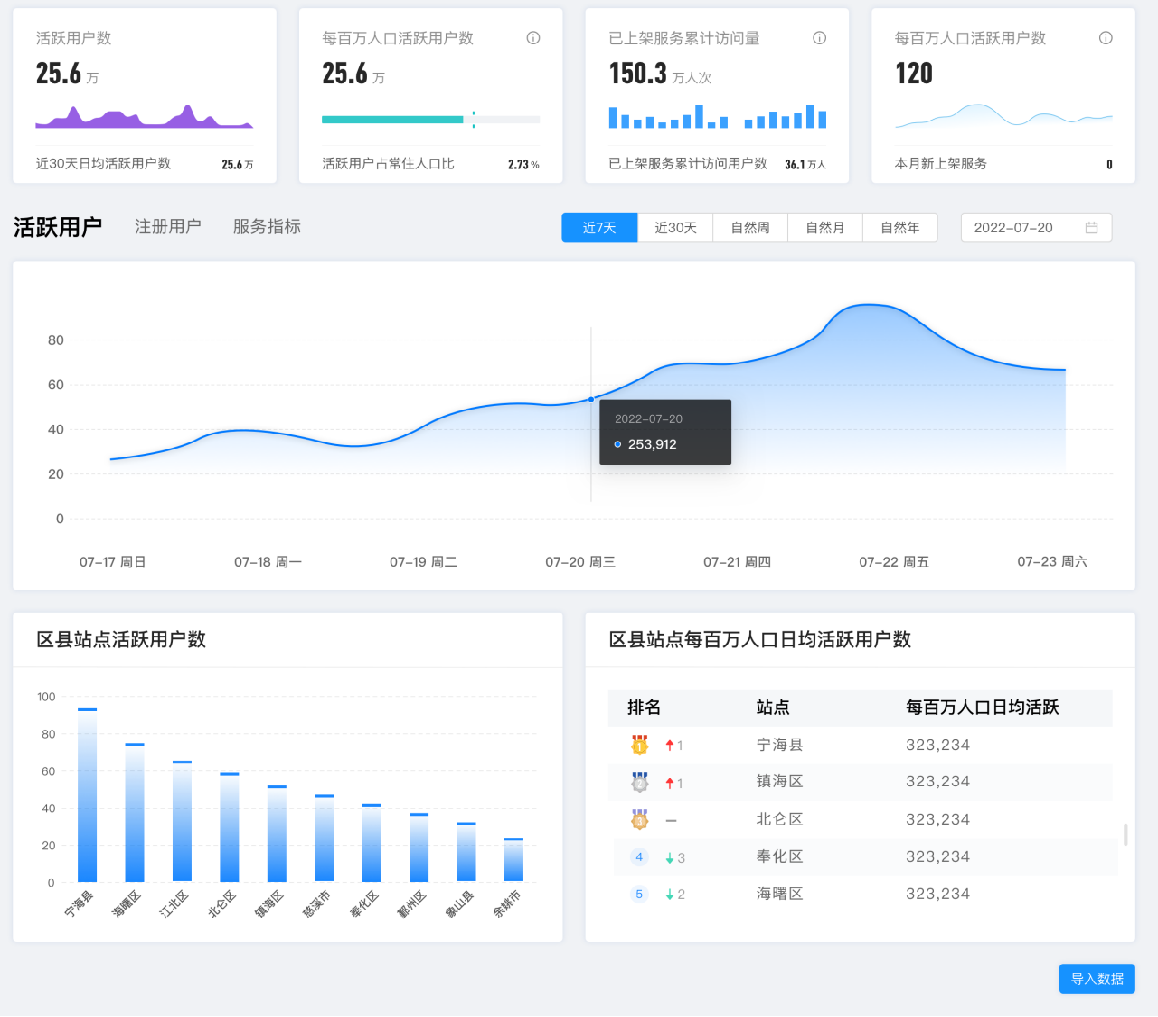The image size is (1158, 1017).
Task: Select 自然月 time range
Action: point(825,227)
